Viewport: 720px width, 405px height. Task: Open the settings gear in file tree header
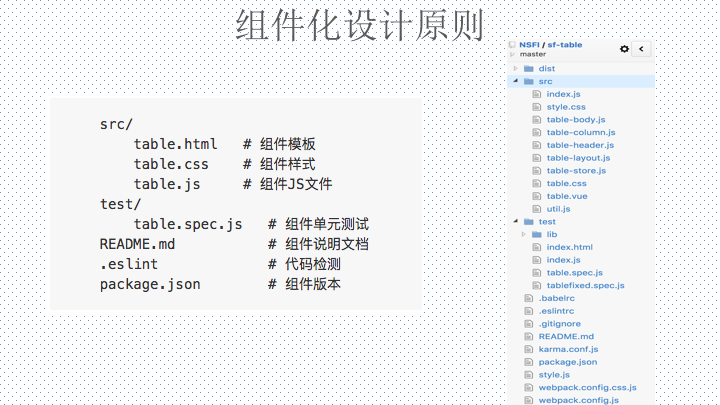coord(624,49)
